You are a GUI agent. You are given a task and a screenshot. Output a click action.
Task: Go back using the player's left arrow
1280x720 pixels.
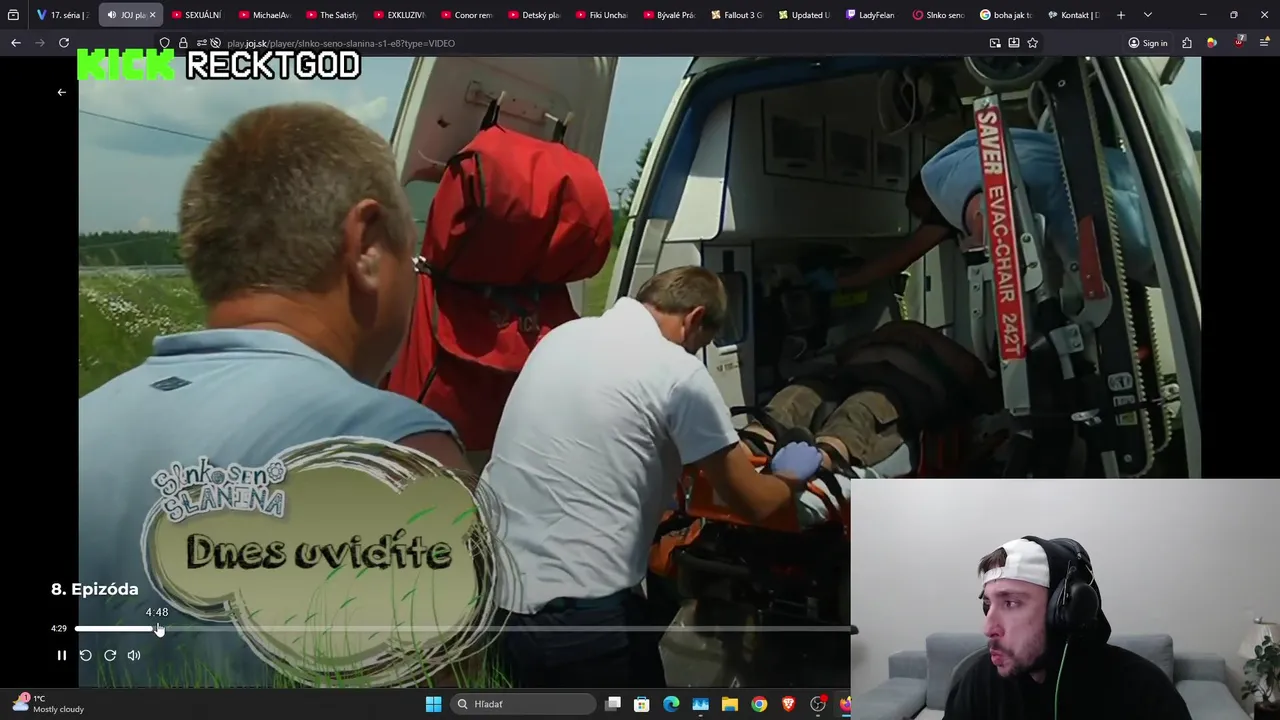tap(61, 92)
